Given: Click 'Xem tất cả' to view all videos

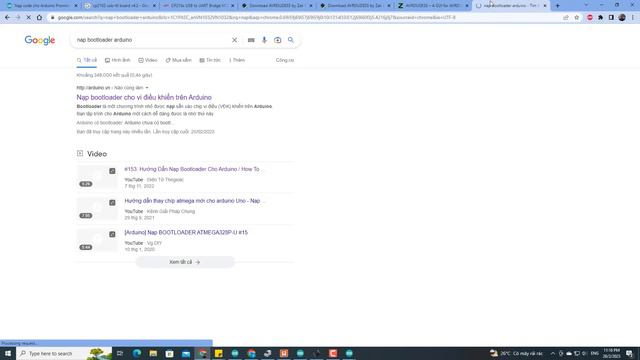Looking at the screenshot, I should point(185,262).
